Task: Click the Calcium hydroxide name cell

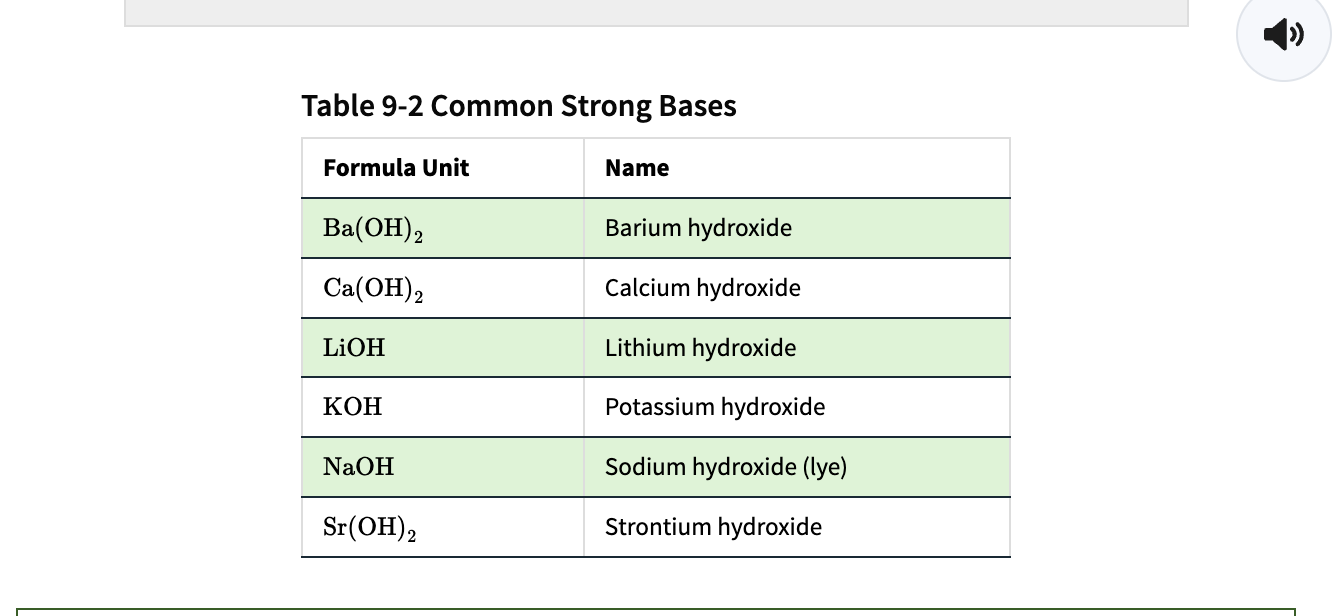Action: [x=797, y=288]
